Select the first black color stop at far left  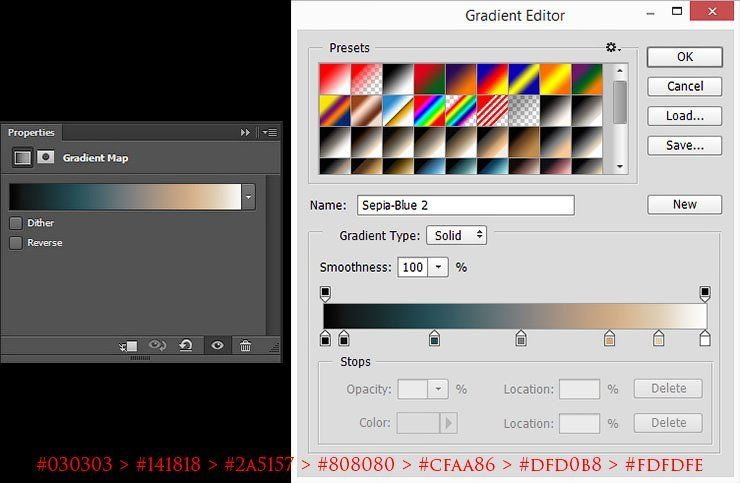(325, 338)
